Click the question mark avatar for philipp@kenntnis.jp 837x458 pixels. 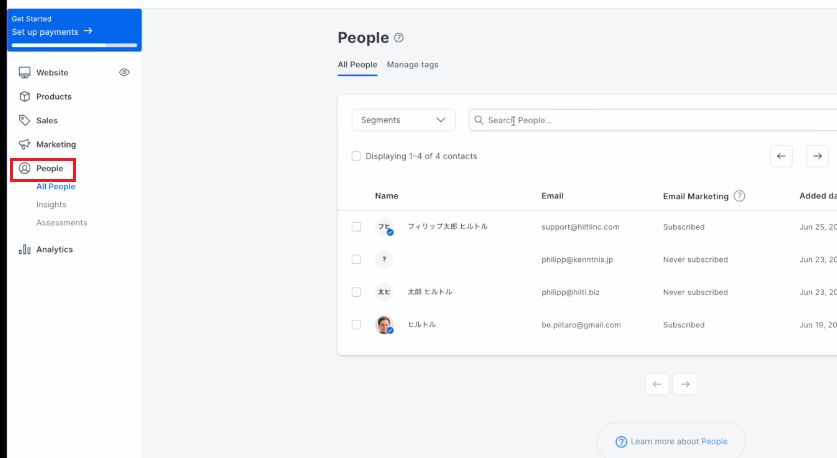pyautogui.click(x=384, y=259)
